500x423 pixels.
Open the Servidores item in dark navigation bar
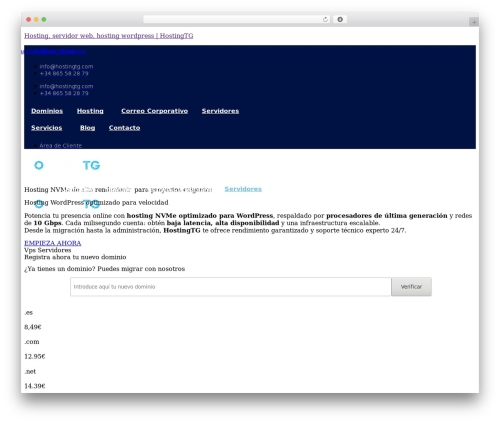tap(220, 111)
